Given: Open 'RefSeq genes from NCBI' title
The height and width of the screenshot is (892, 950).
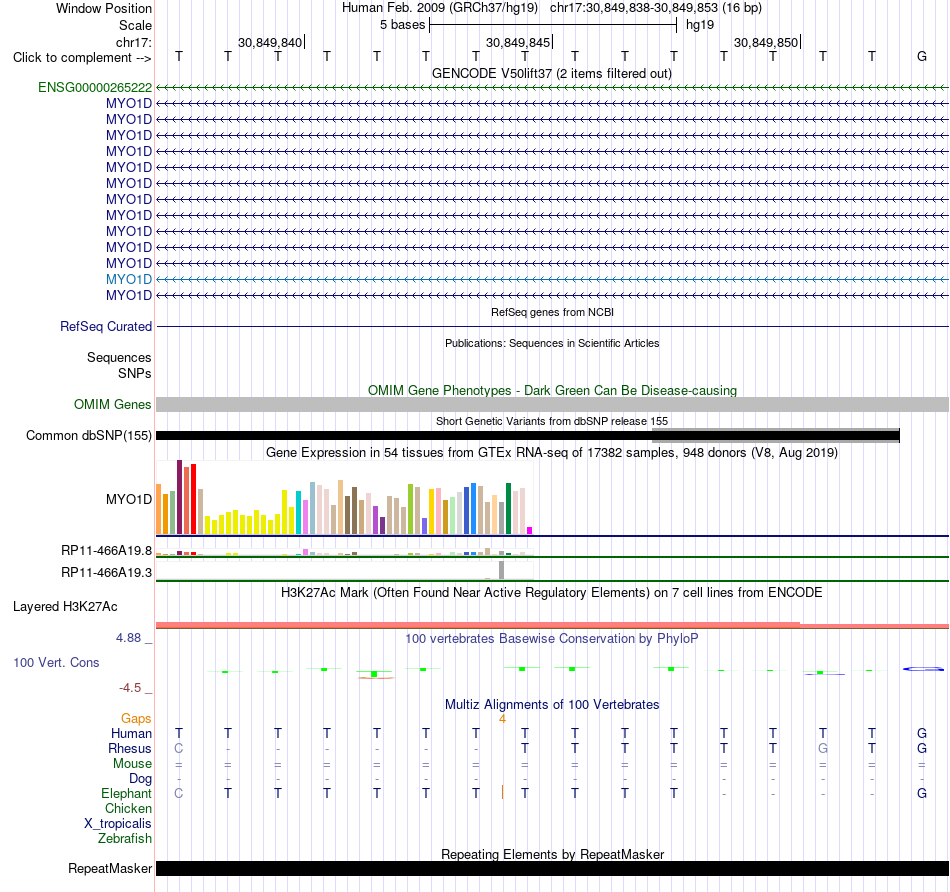Looking at the screenshot, I should (x=552, y=312).
